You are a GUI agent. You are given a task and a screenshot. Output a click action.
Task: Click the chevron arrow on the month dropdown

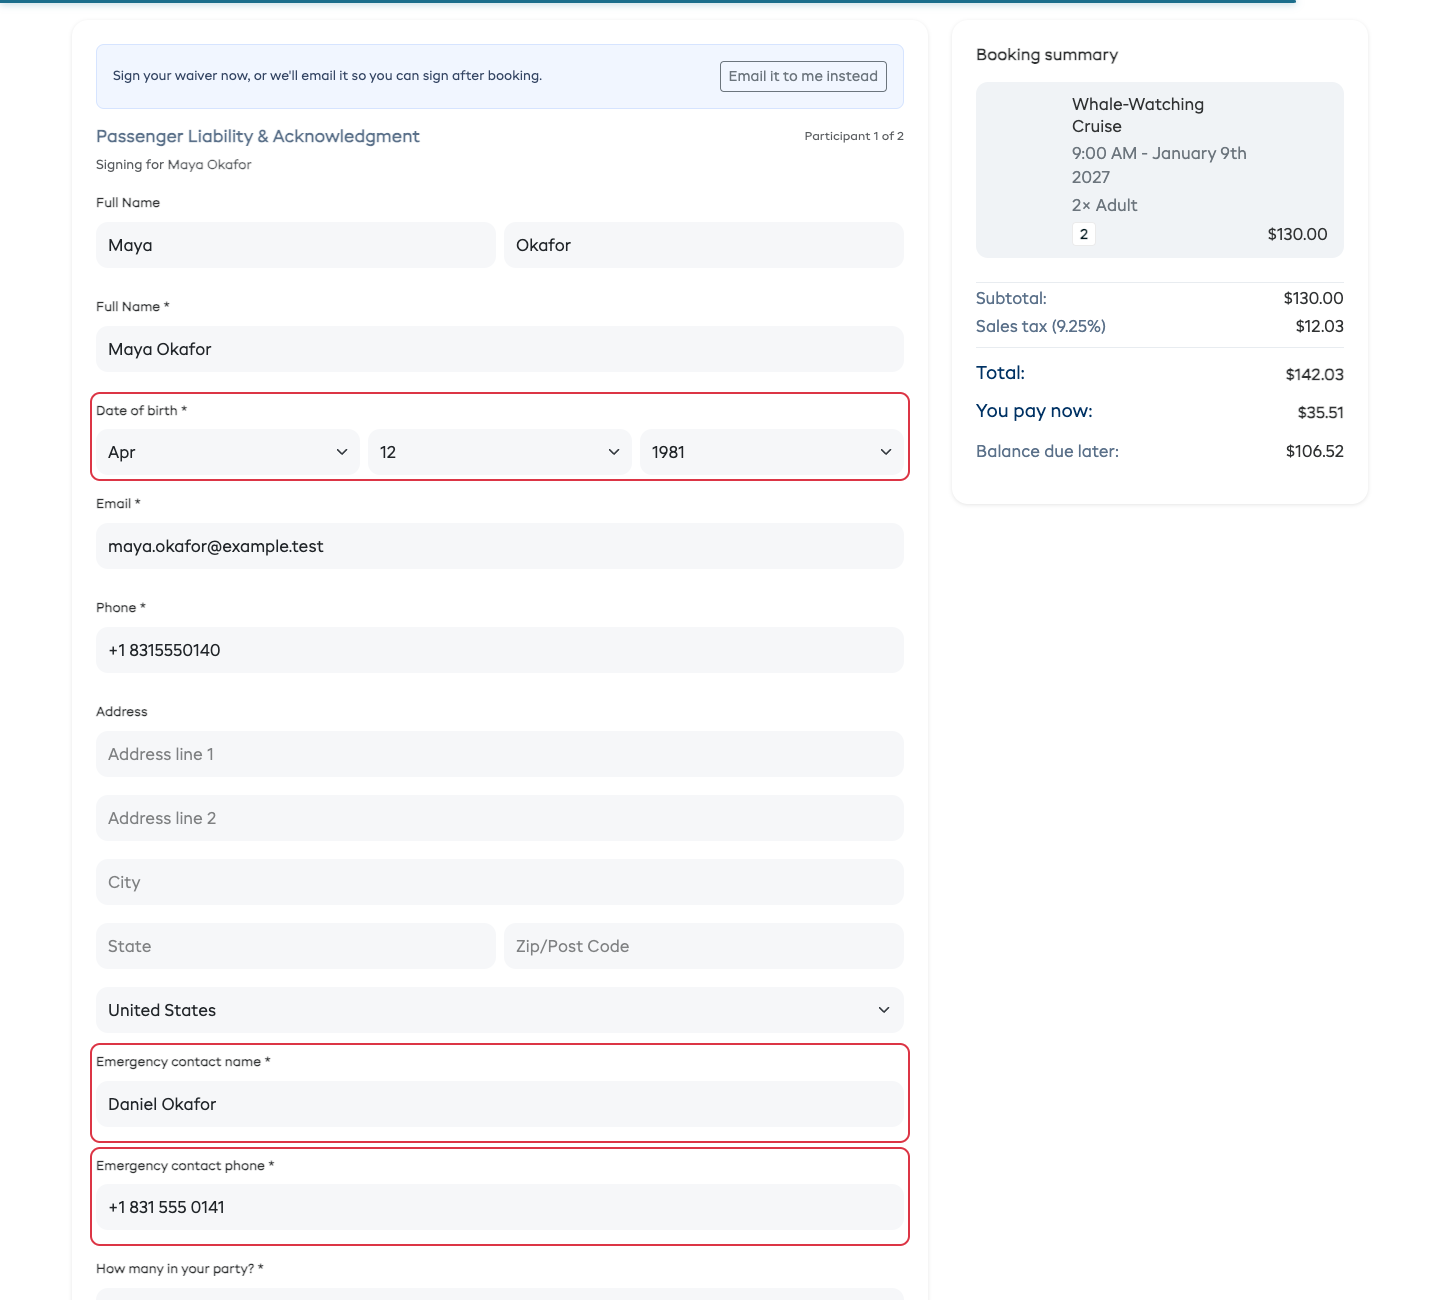(x=341, y=452)
